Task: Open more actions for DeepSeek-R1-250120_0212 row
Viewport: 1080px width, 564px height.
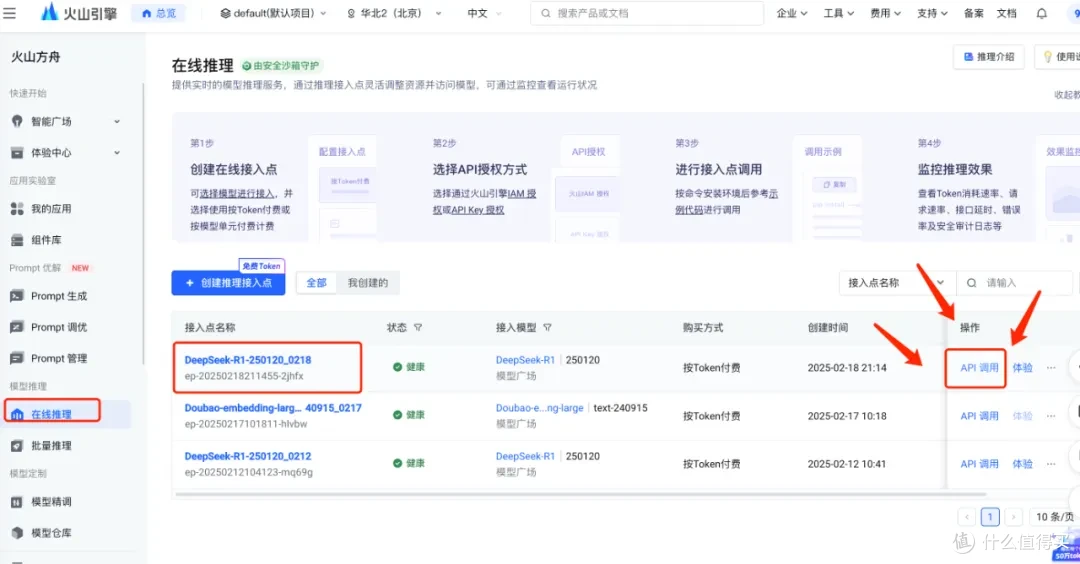Action: click(1050, 464)
